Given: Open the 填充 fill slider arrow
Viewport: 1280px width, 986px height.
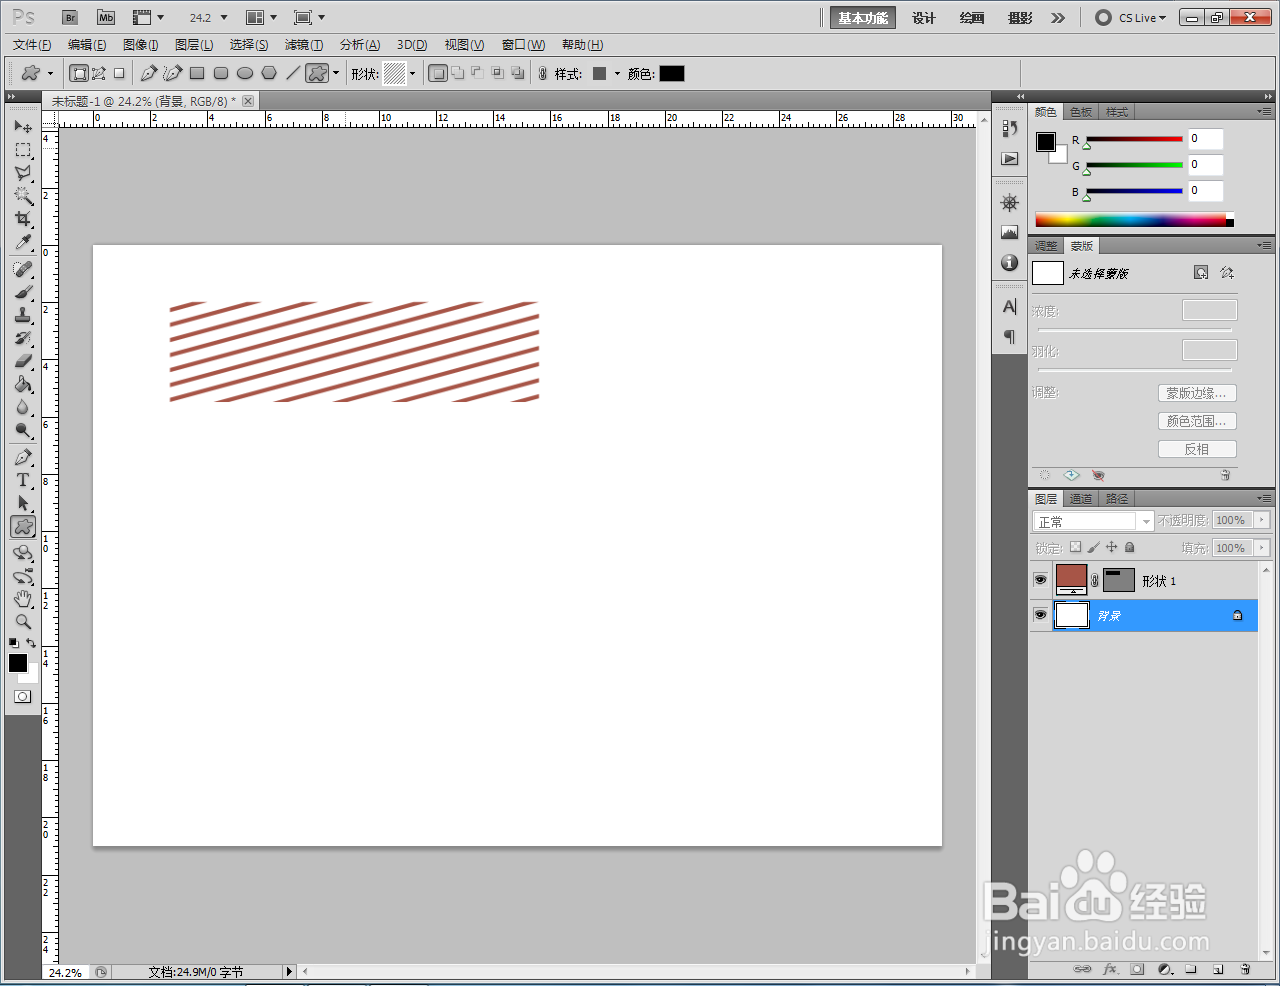Looking at the screenshot, I should pyautogui.click(x=1262, y=548).
